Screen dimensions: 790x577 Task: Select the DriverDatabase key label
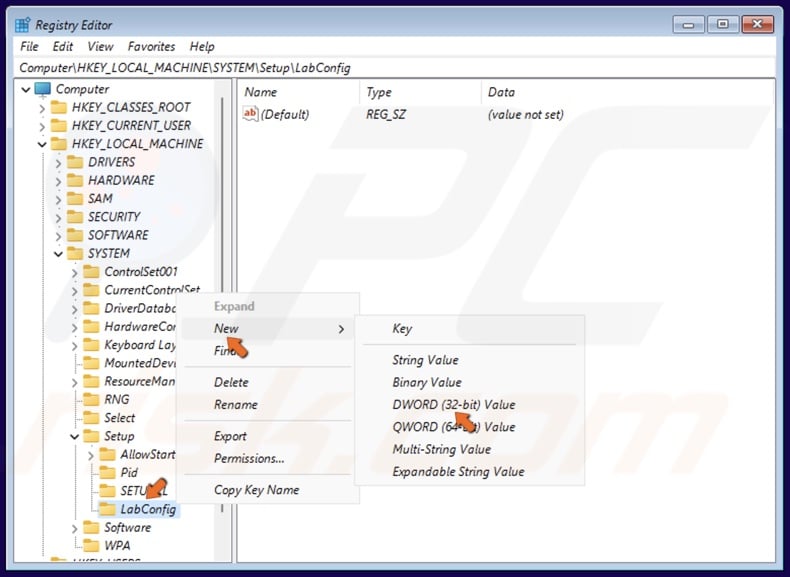140,308
